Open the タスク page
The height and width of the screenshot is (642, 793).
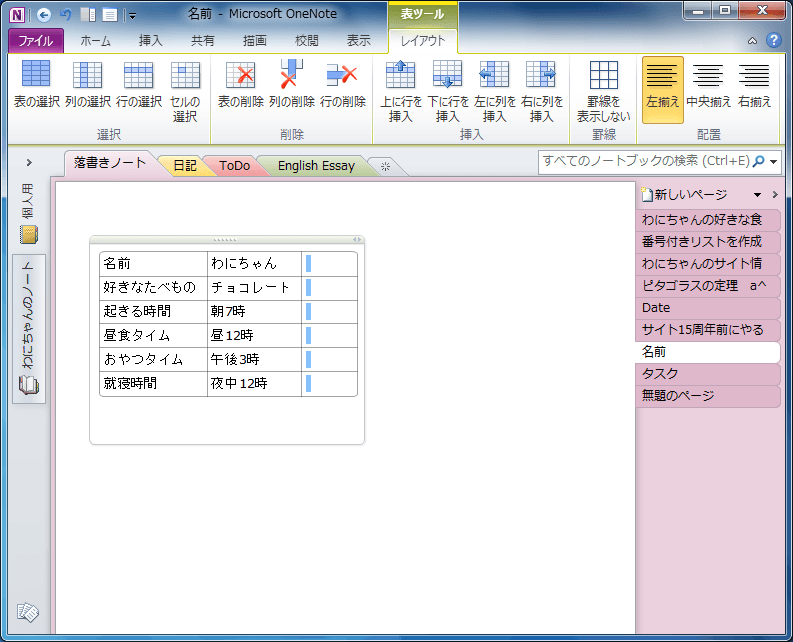pyautogui.click(x=707, y=373)
